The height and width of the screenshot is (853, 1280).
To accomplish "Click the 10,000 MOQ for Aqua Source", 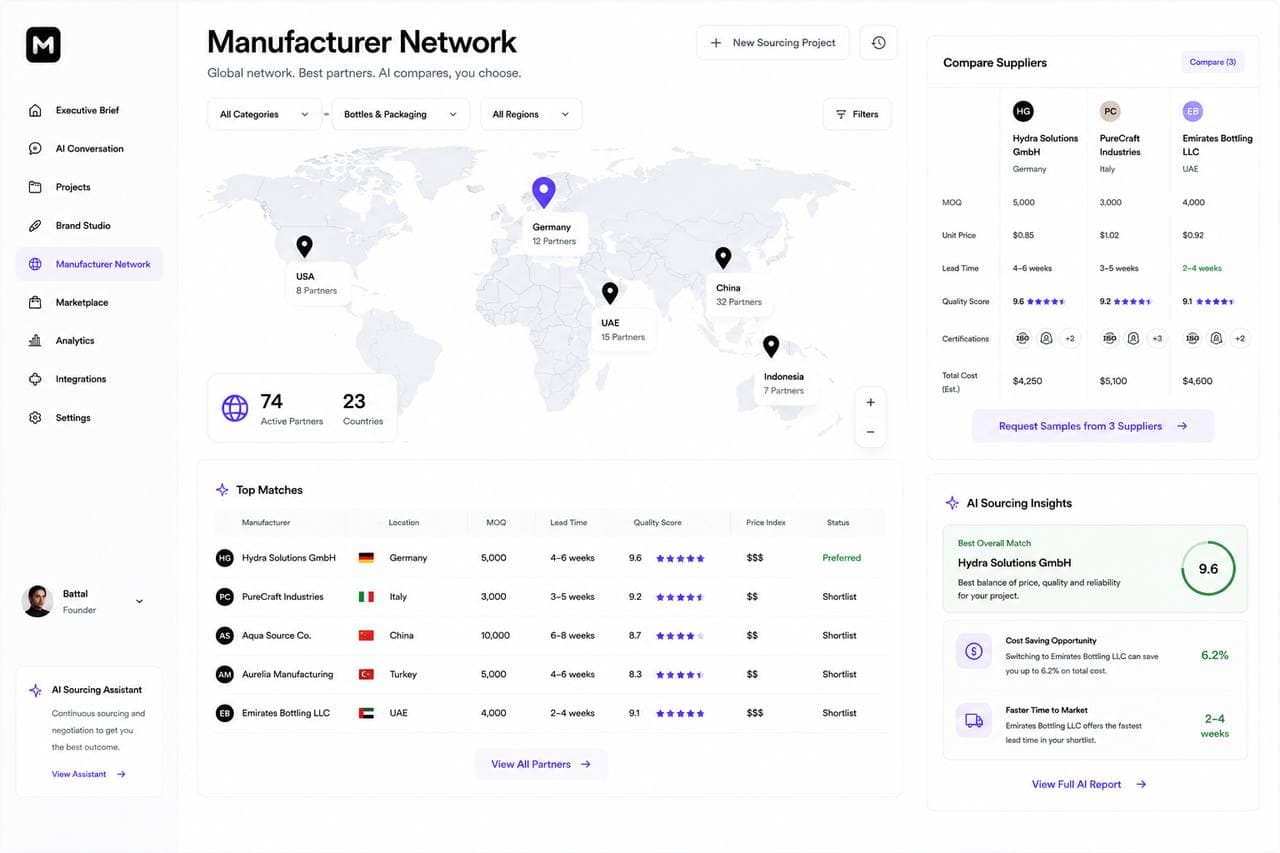I will (495, 636).
